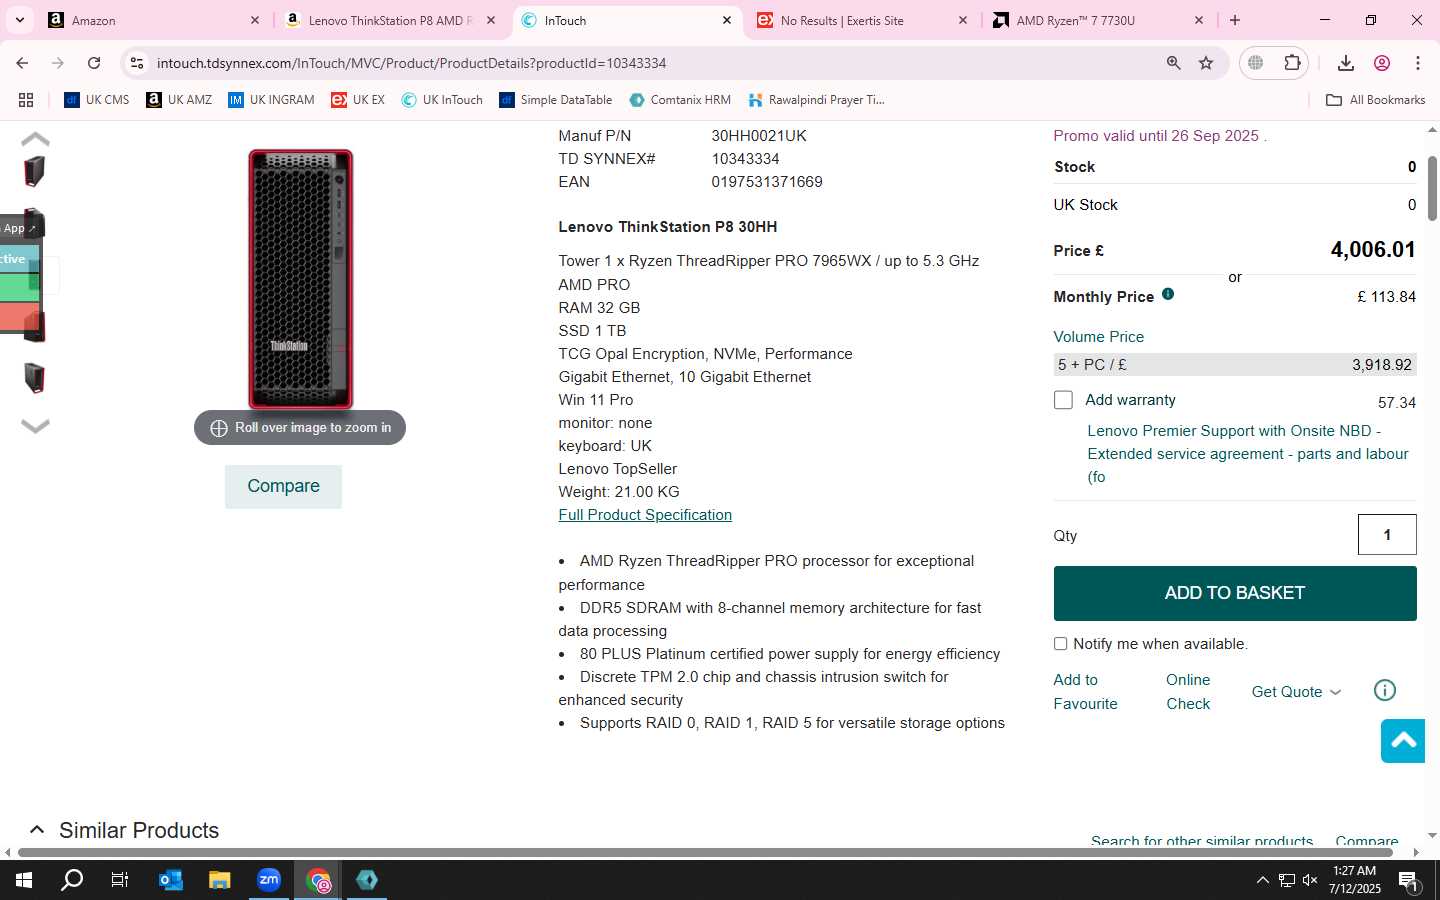Open the Chrome three-dot menu
Viewport: 1440px width, 900px height.
[x=1418, y=63]
